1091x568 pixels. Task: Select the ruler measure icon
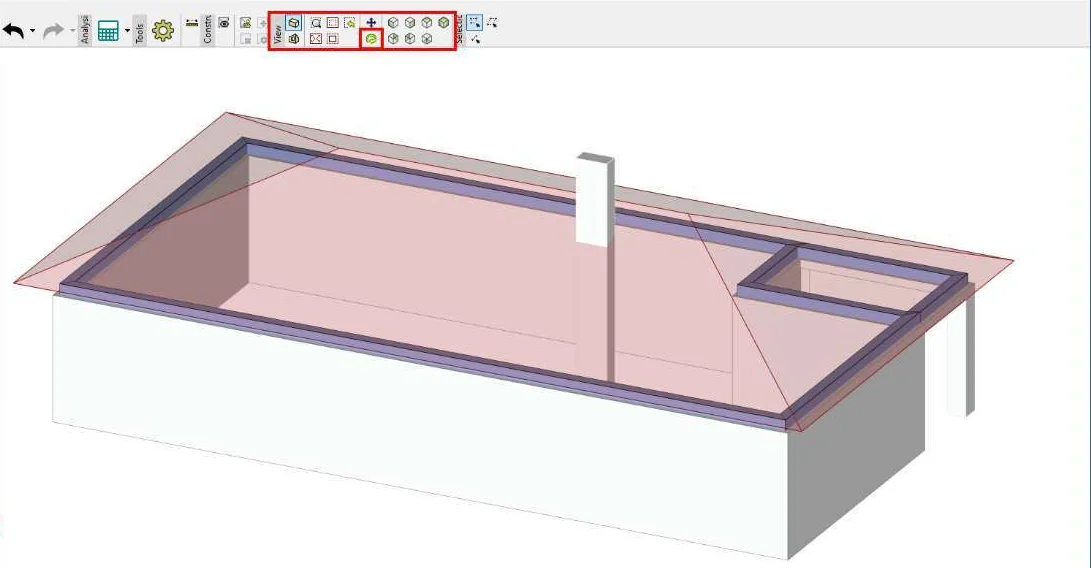(x=192, y=23)
